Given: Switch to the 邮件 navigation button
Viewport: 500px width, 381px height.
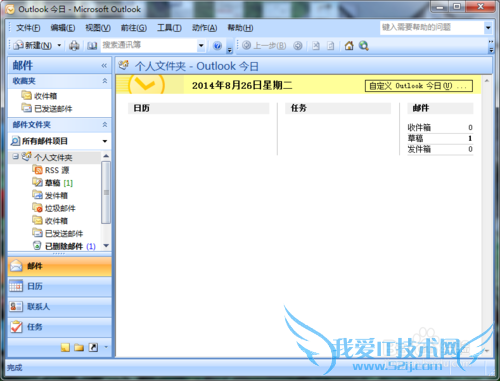Looking at the screenshot, I should point(60,266).
